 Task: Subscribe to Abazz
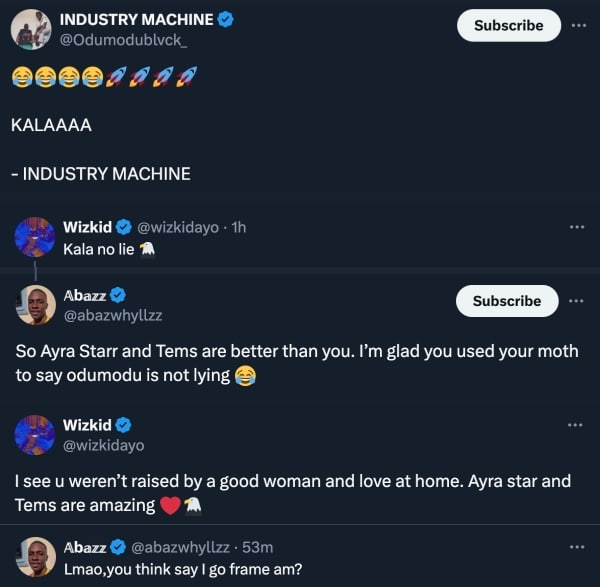coord(507,301)
